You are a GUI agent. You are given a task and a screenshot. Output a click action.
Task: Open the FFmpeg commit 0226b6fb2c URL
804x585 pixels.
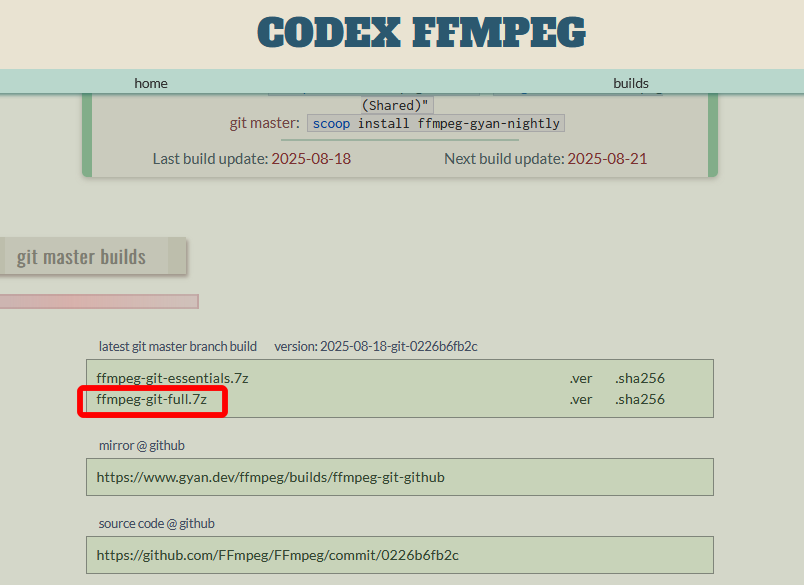click(x=277, y=555)
